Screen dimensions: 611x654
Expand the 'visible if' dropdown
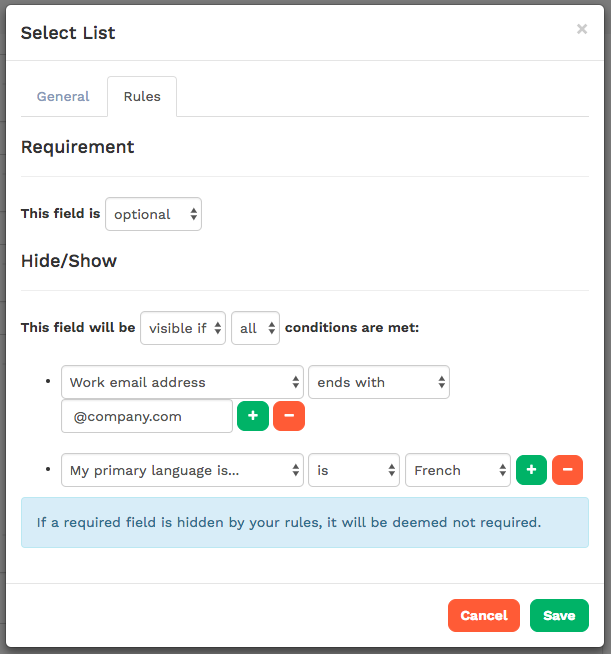point(183,328)
